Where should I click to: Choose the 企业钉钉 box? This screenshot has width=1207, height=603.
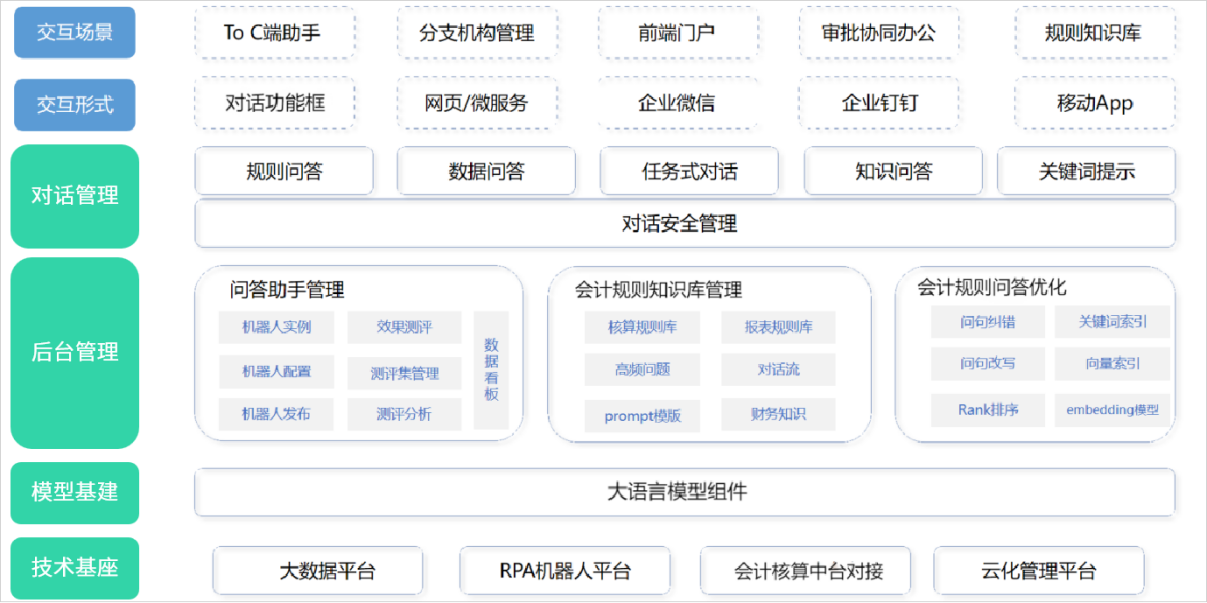(x=879, y=103)
